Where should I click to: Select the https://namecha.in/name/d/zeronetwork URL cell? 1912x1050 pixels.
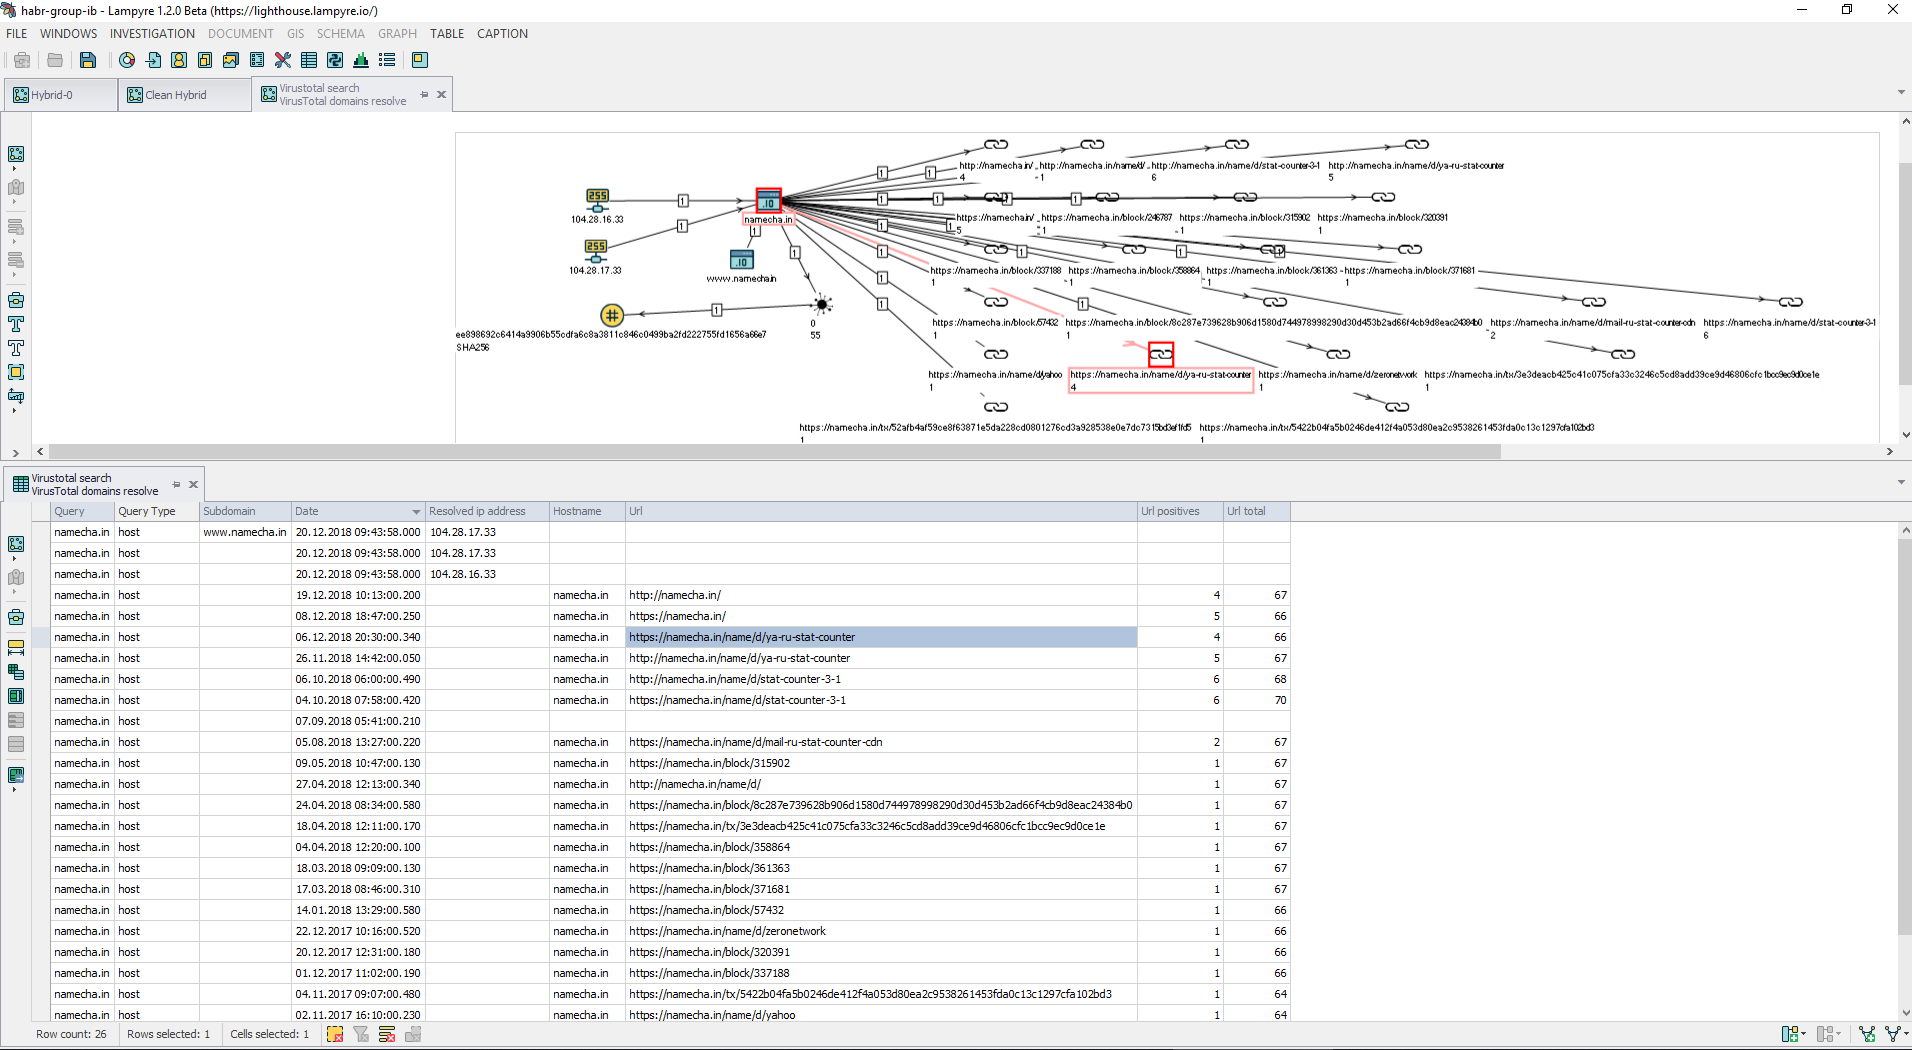[x=881, y=931]
